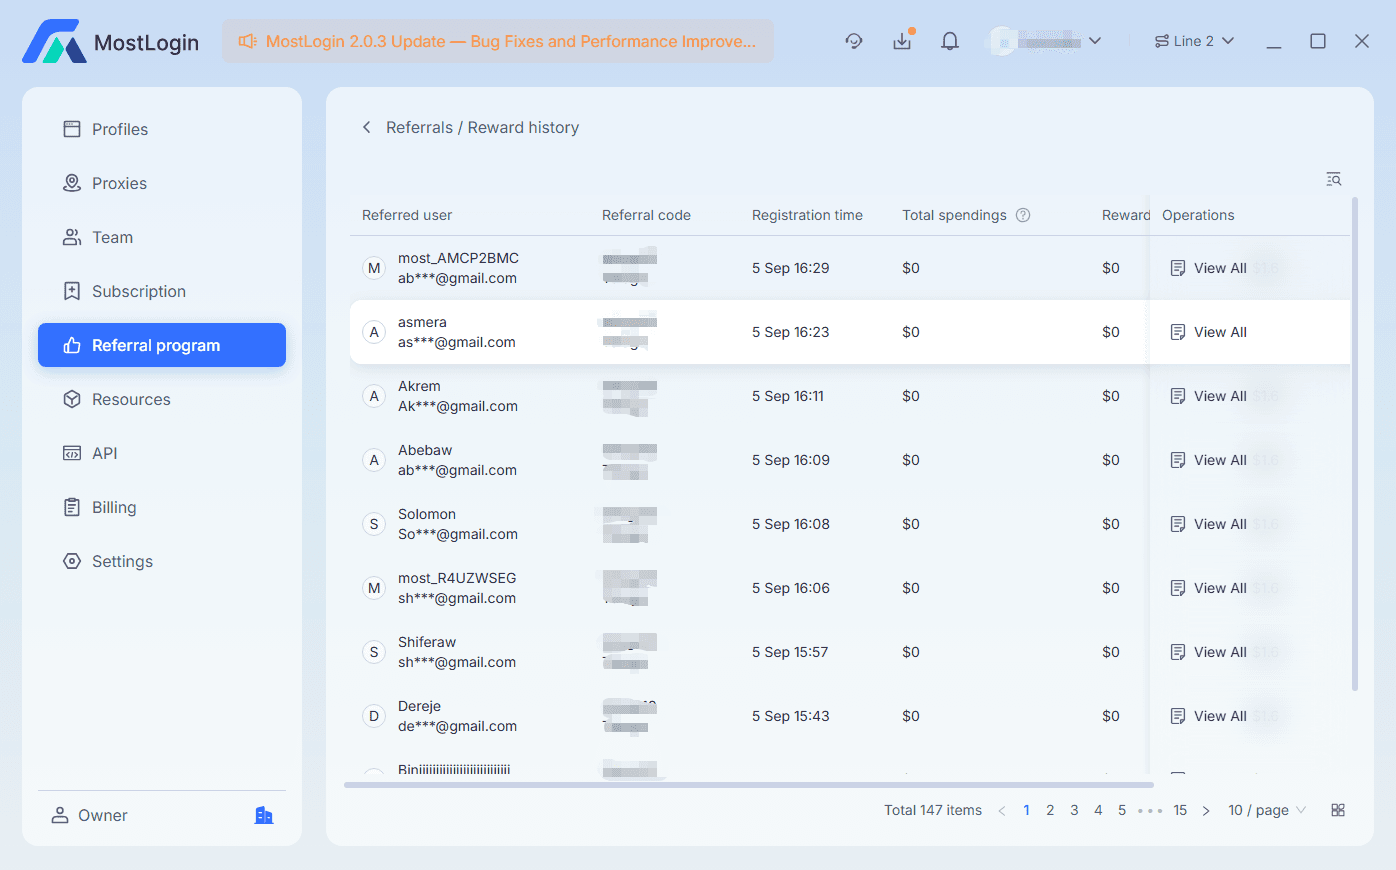Open the 10 / page dropdown
The height and width of the screenshot is (870, 1396).
(x=1267, y=810)
